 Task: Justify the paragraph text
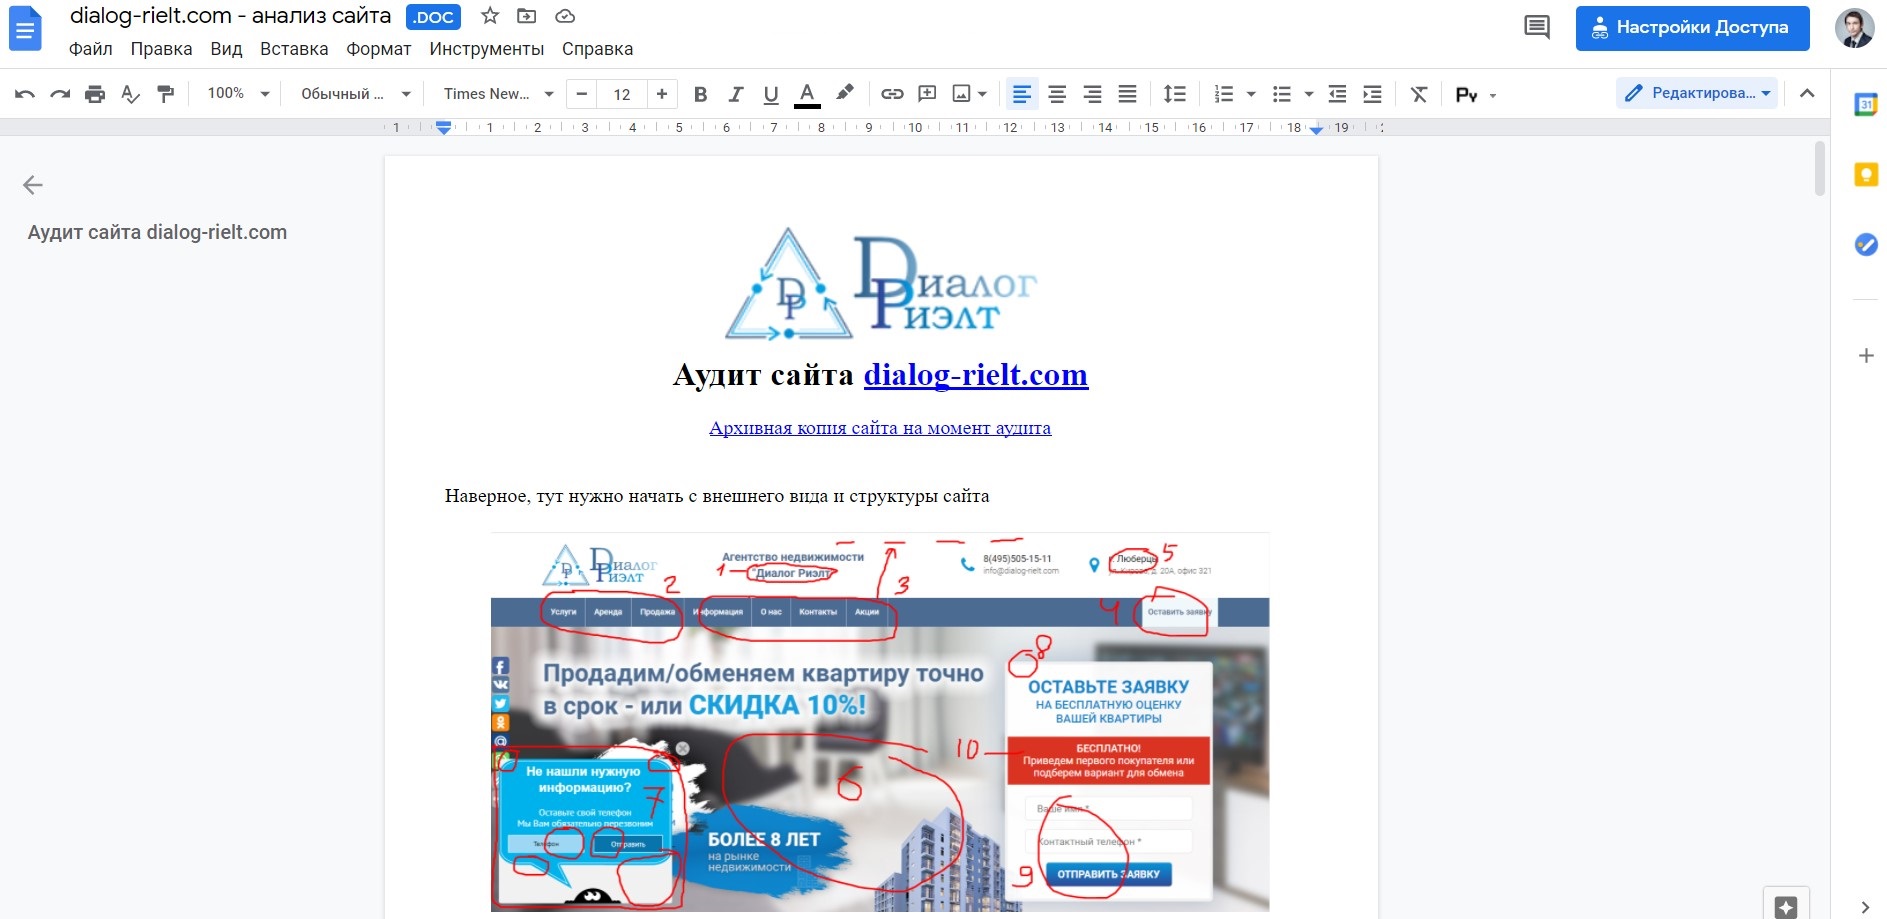[x=1127, y=94]
